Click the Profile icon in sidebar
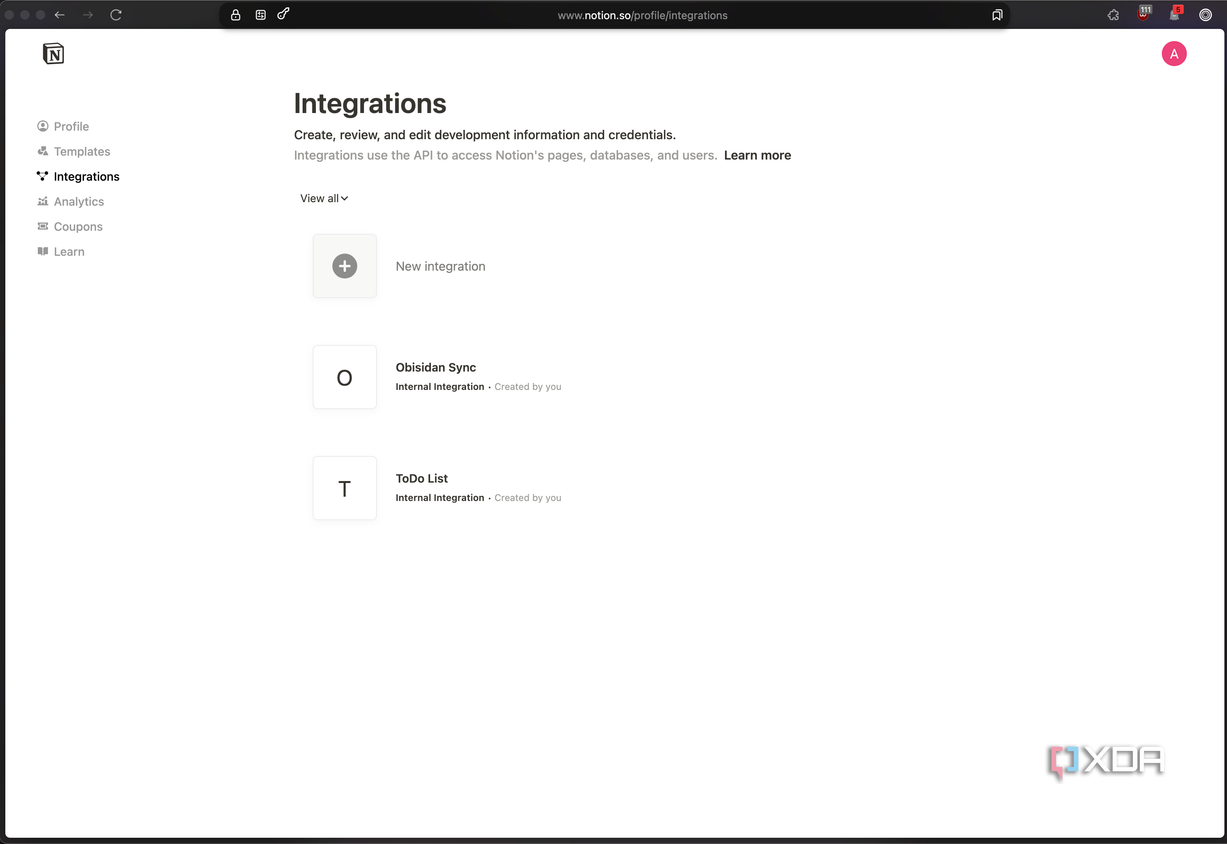The image size is (1227, 844). tap(43, 126)
